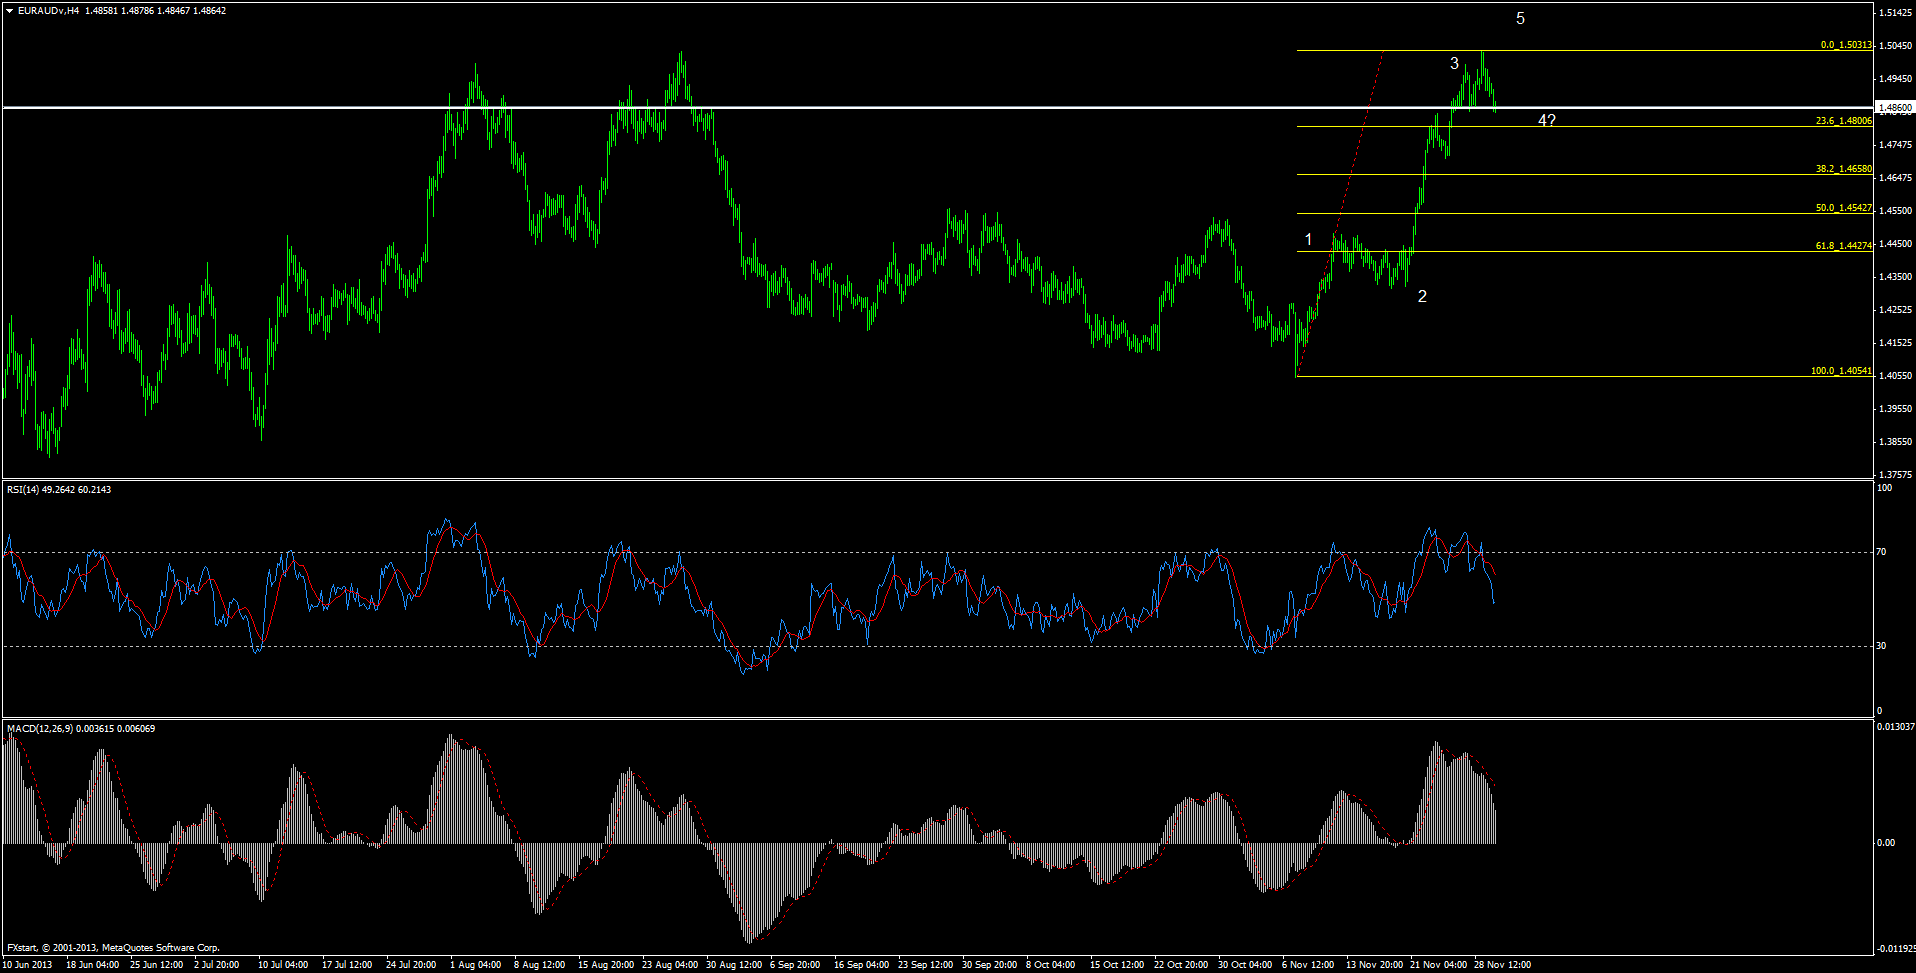This screenshot has width=1916, height=973.
Task: Select the "4?" wave annotation
Action: 1547,121
